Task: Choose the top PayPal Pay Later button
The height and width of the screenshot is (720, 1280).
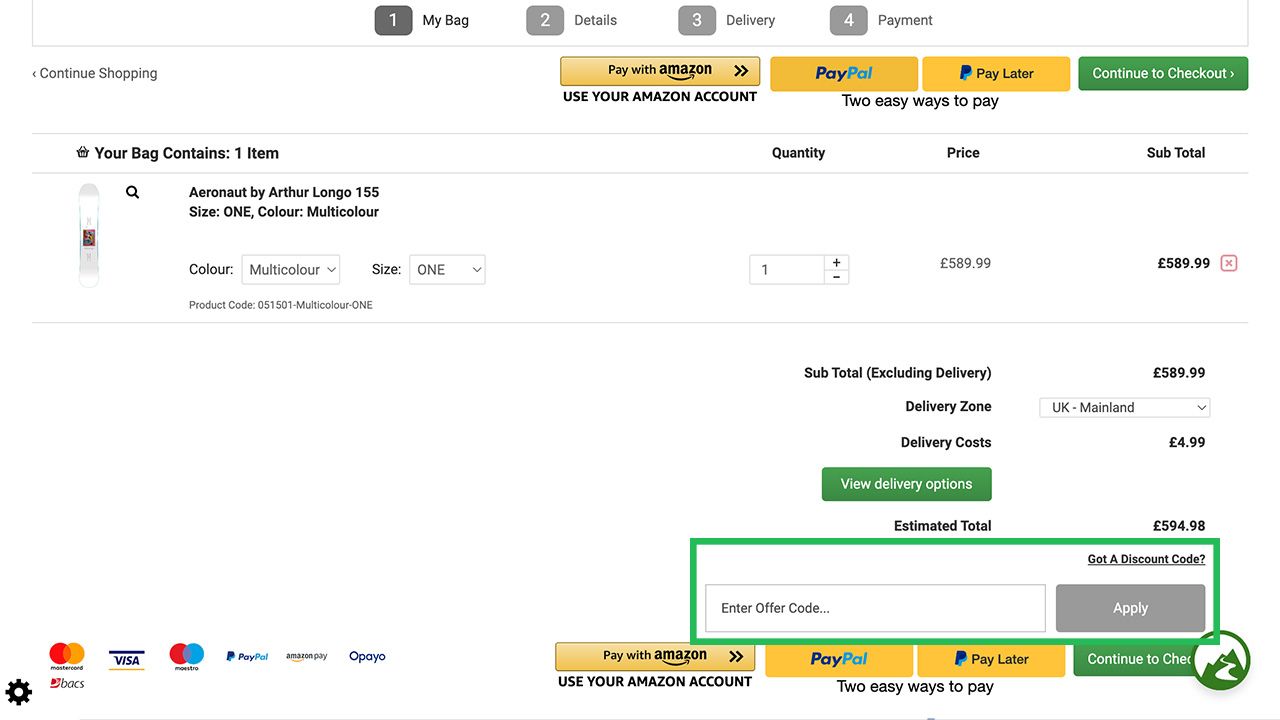Action: pyautogui.click(x=996, y=73)
